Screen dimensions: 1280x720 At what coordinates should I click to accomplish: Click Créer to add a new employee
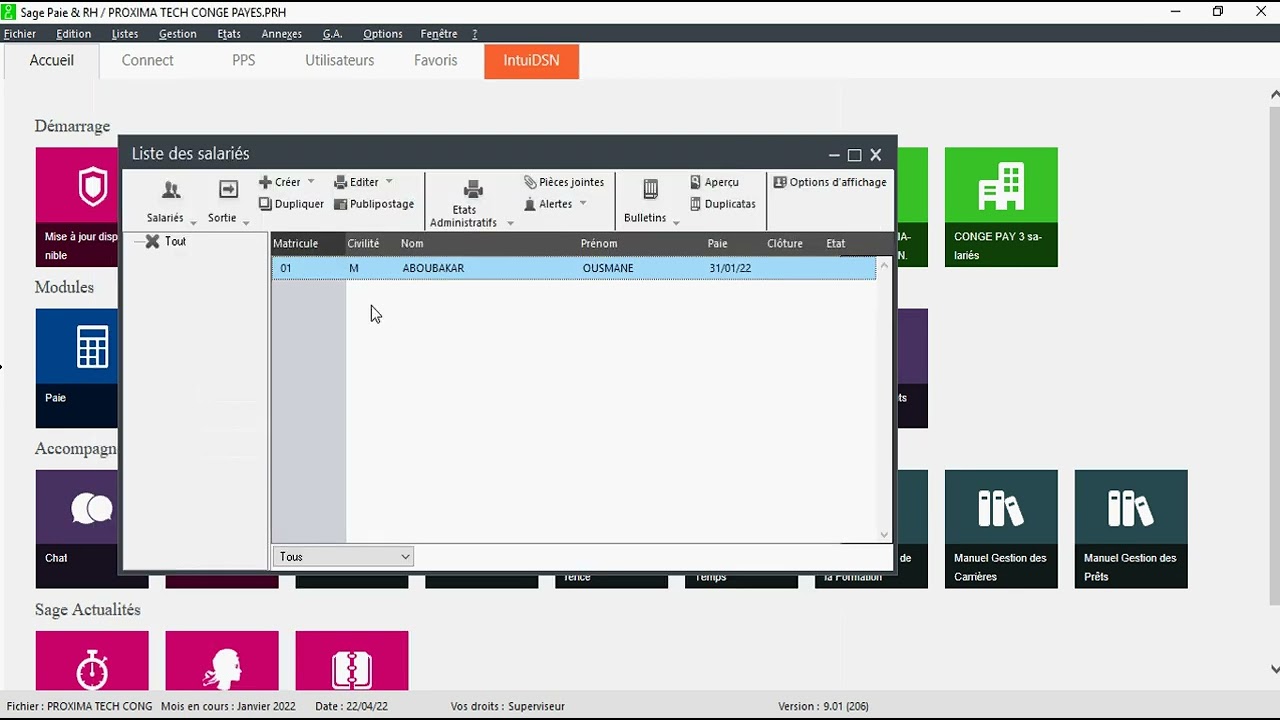point(279,182)
